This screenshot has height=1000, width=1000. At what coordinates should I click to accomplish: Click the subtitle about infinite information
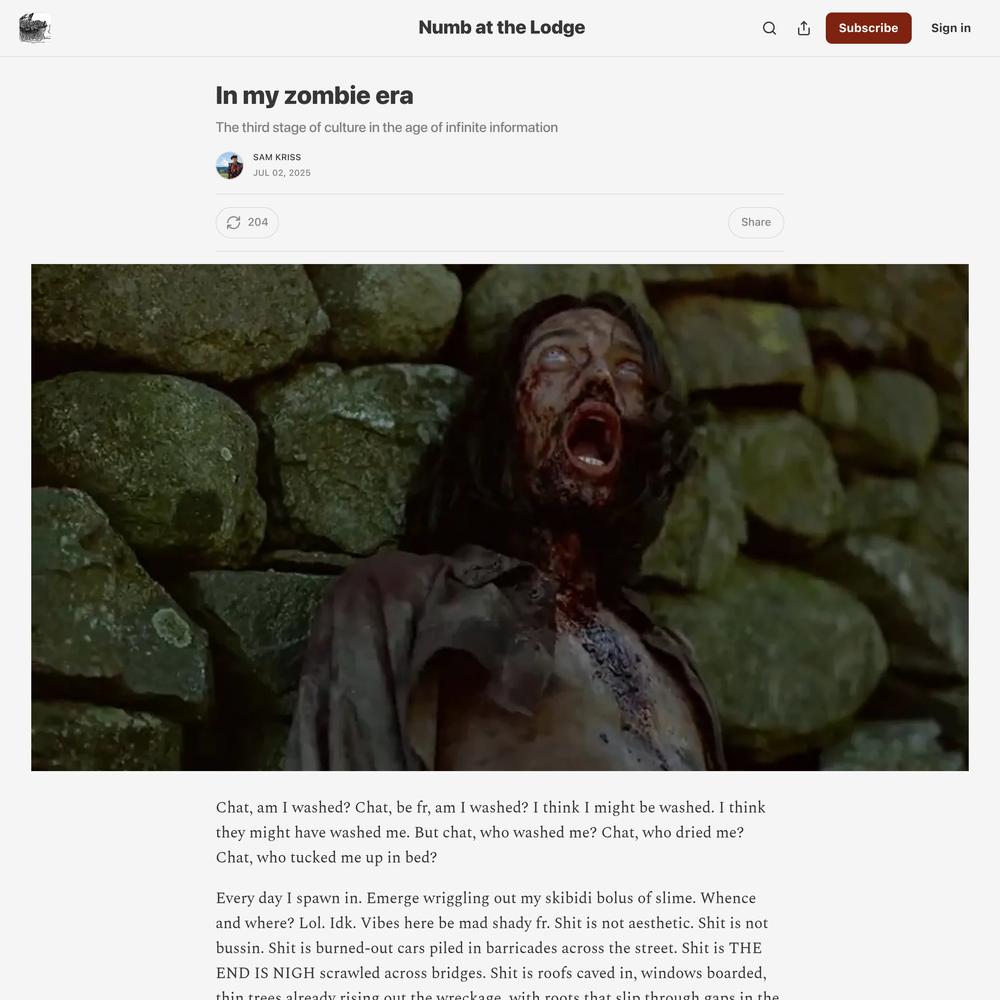(386, 128)
